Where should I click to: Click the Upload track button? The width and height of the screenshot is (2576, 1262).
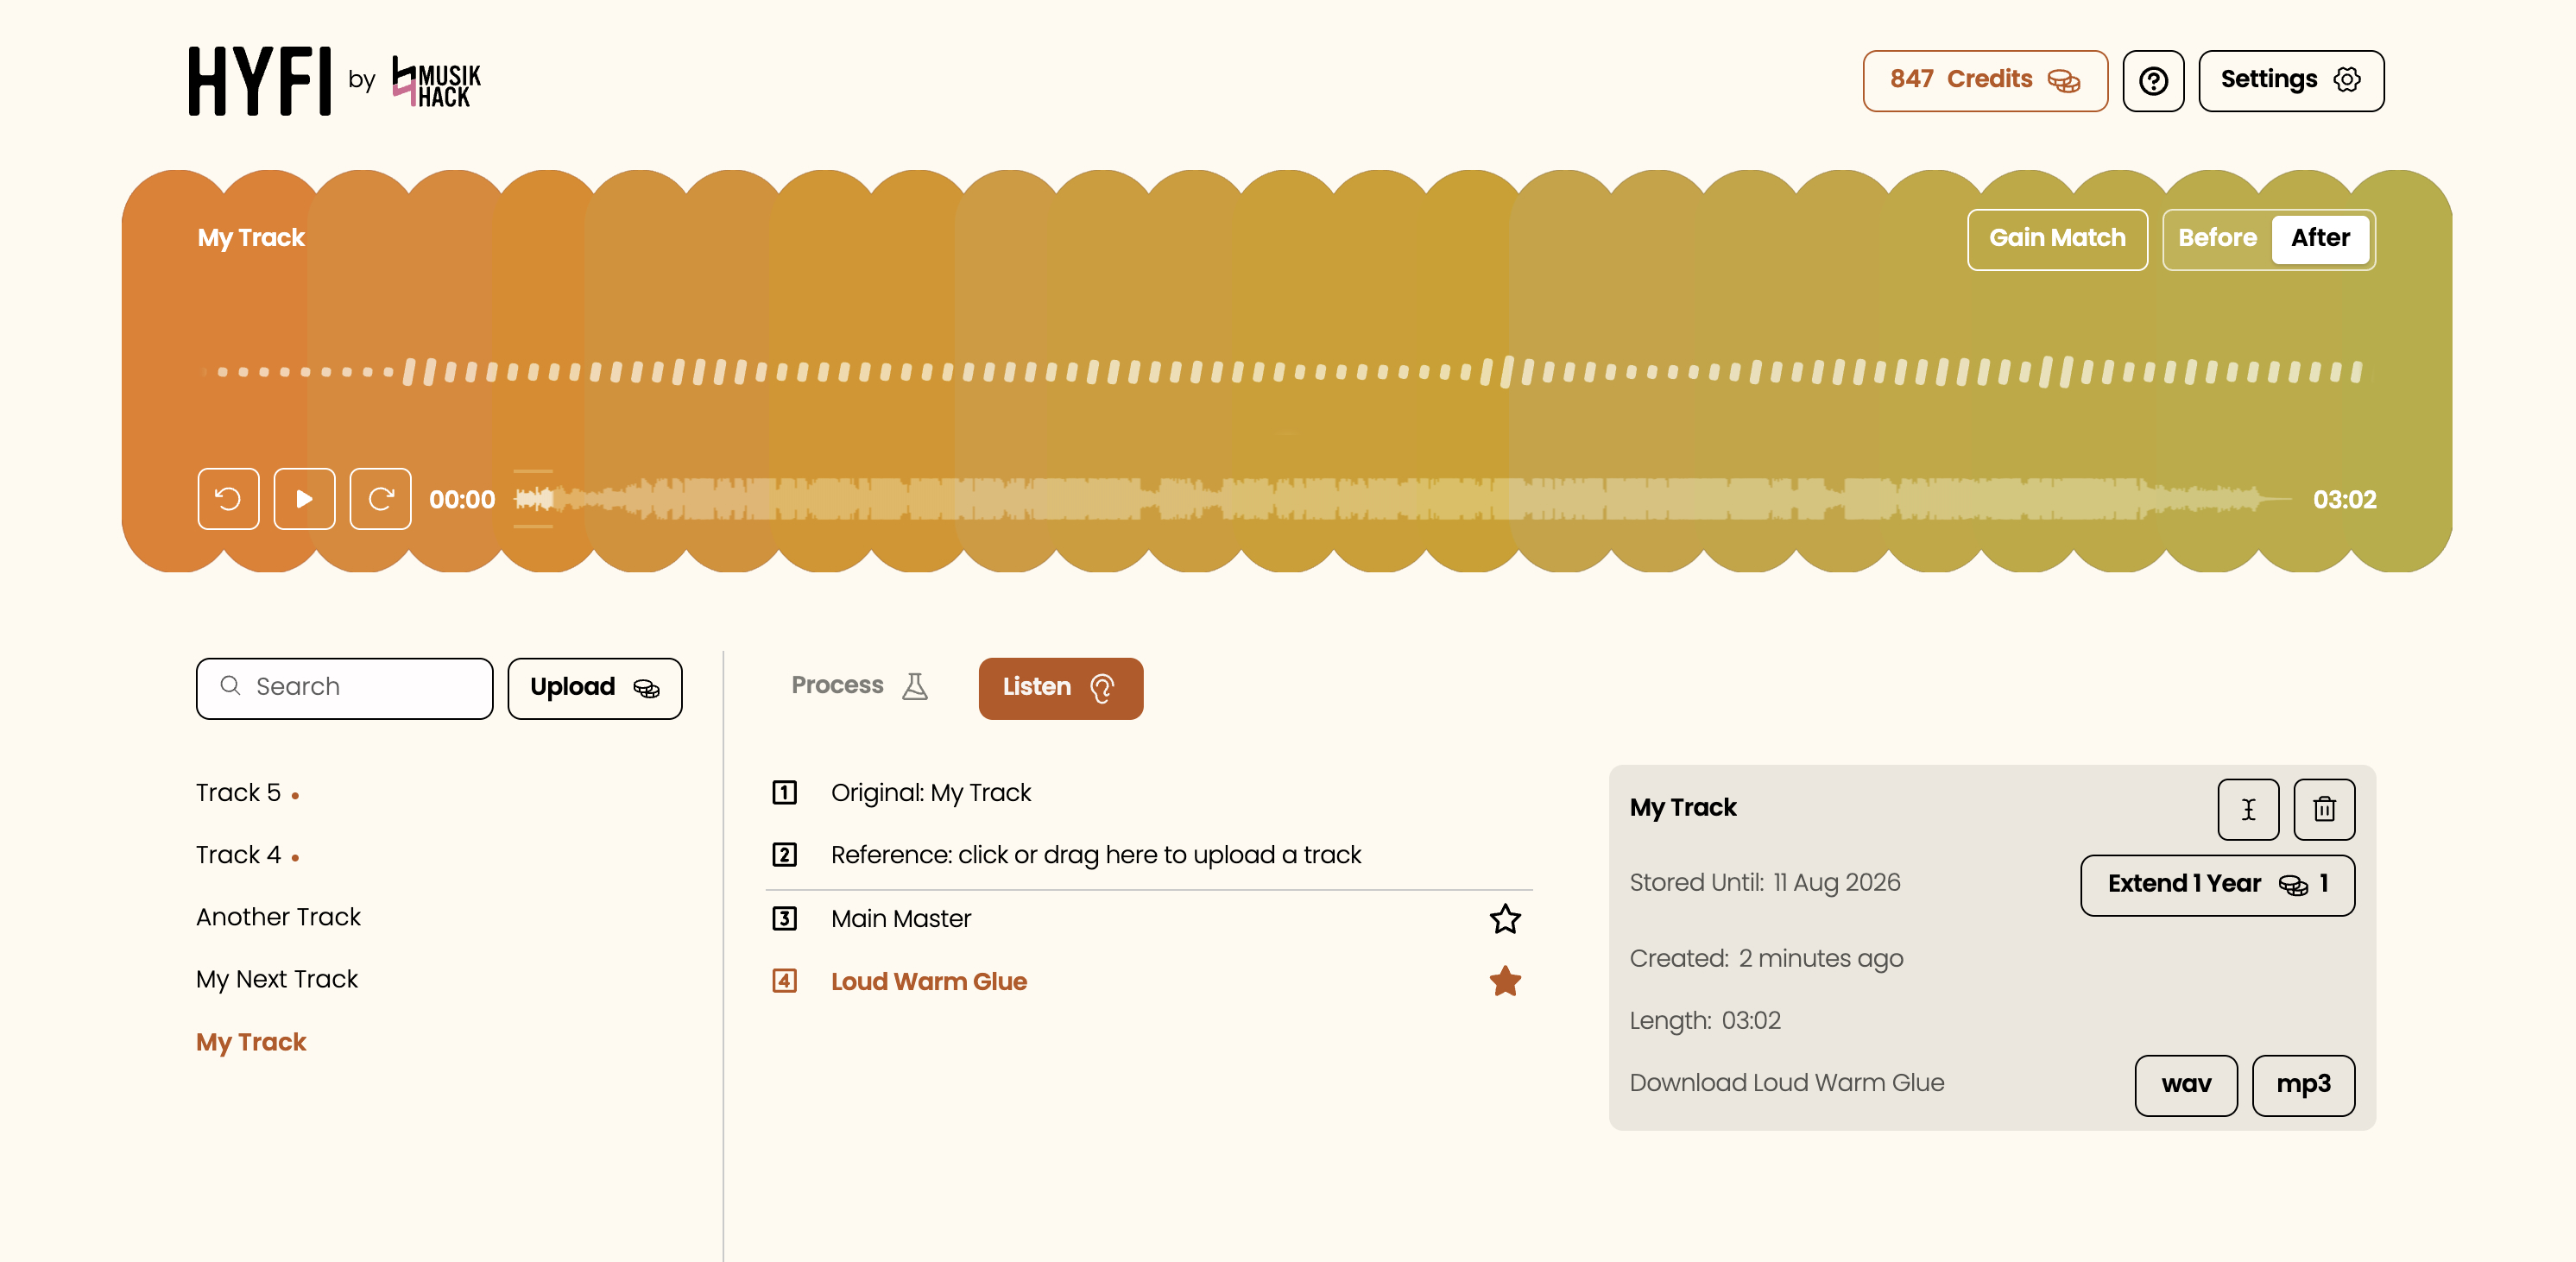pos(594,688)
